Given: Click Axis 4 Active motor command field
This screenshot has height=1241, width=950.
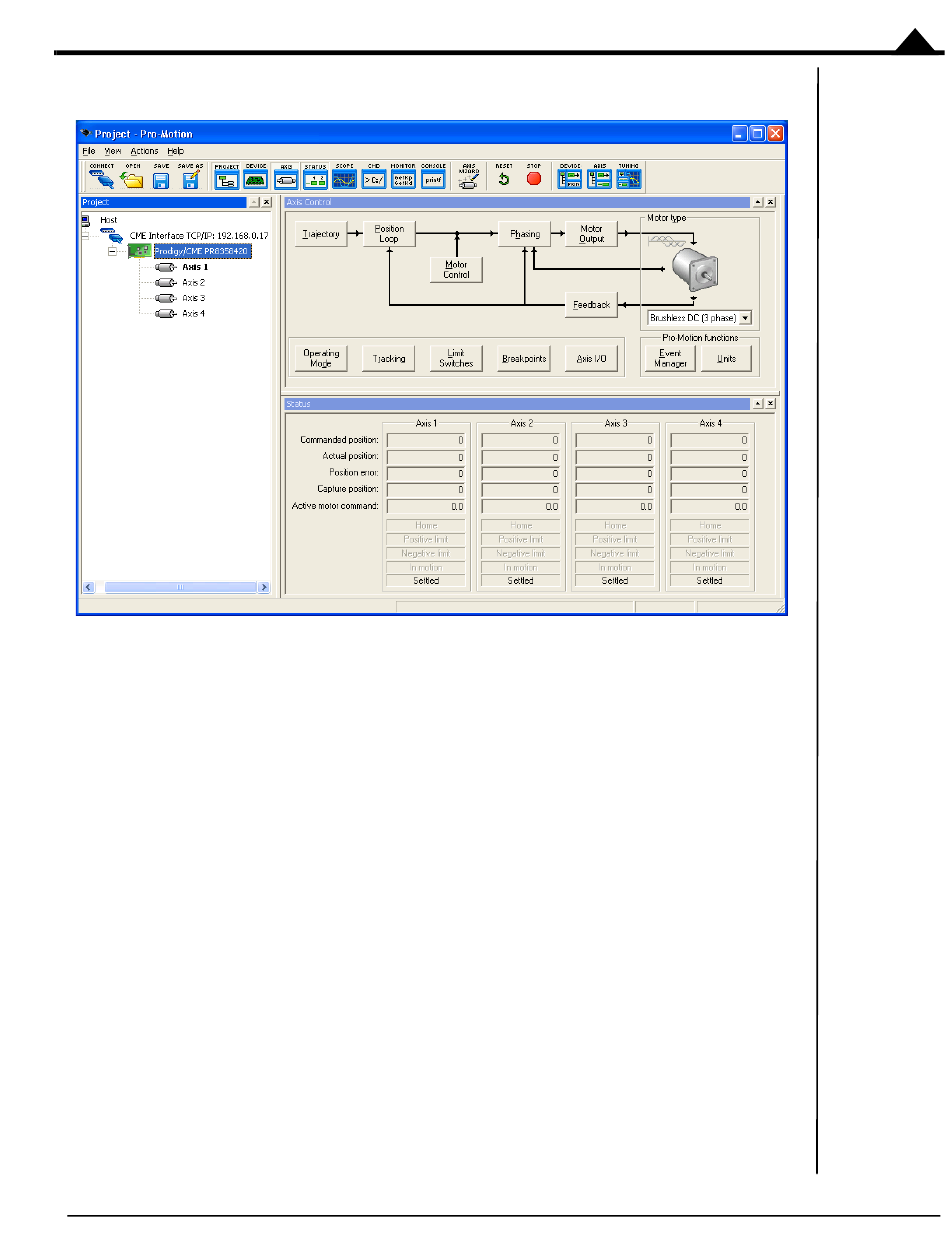Looking at the screenshot, I should click(x=709, y=506).
